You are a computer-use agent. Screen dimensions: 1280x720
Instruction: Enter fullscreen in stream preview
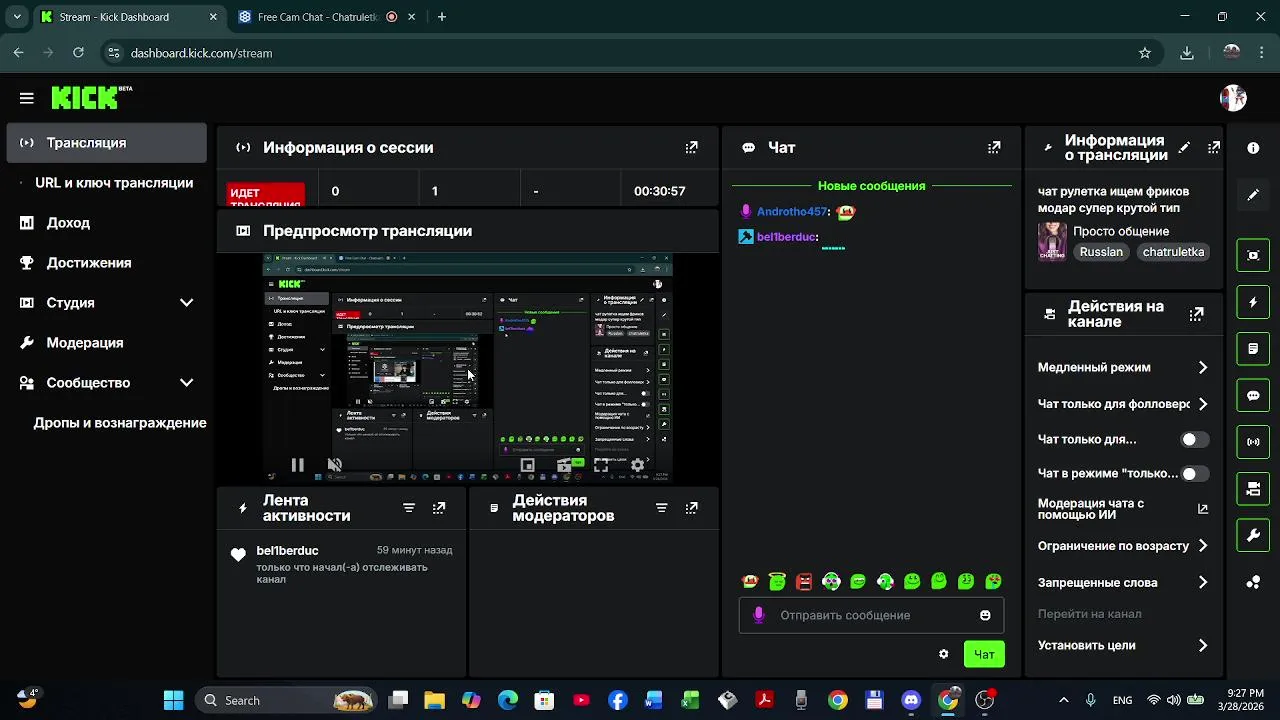click(x=601, y=465)
